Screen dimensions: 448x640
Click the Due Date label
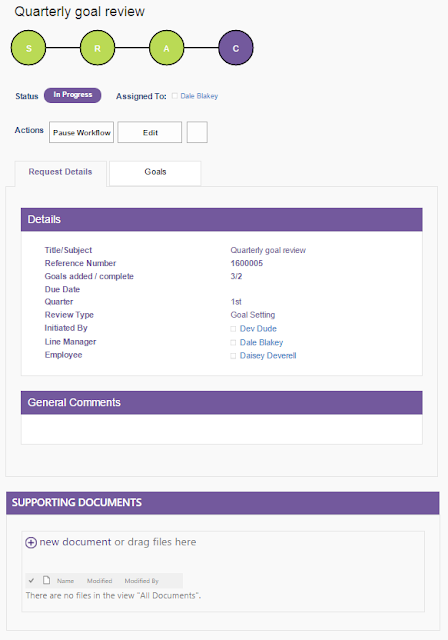(x=62, y=289)
